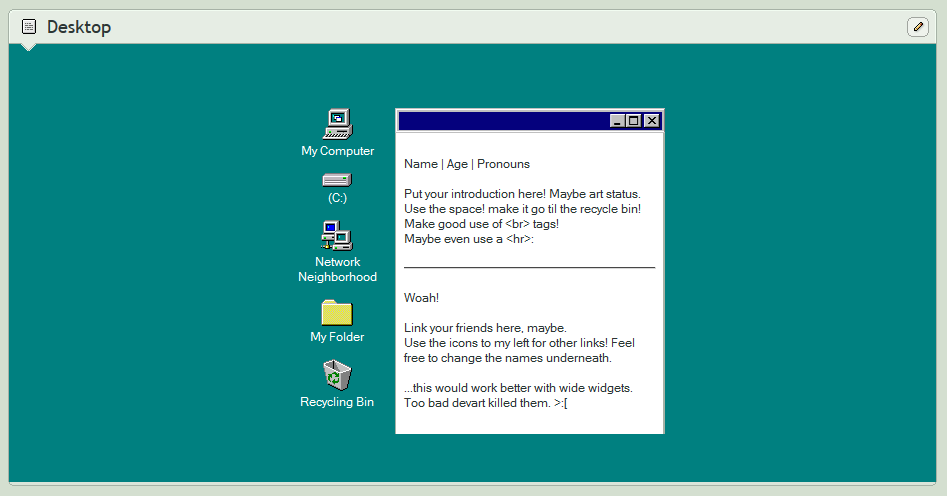Click the (C:) drive icon

tap(337, 180)
